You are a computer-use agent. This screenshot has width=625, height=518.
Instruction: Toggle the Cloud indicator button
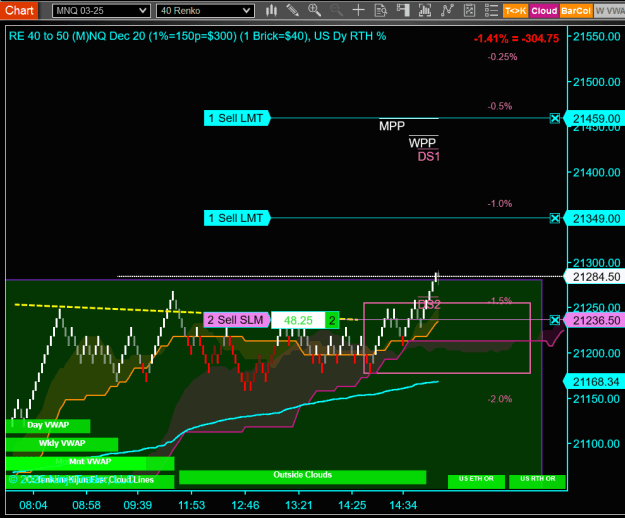[544, 11]
